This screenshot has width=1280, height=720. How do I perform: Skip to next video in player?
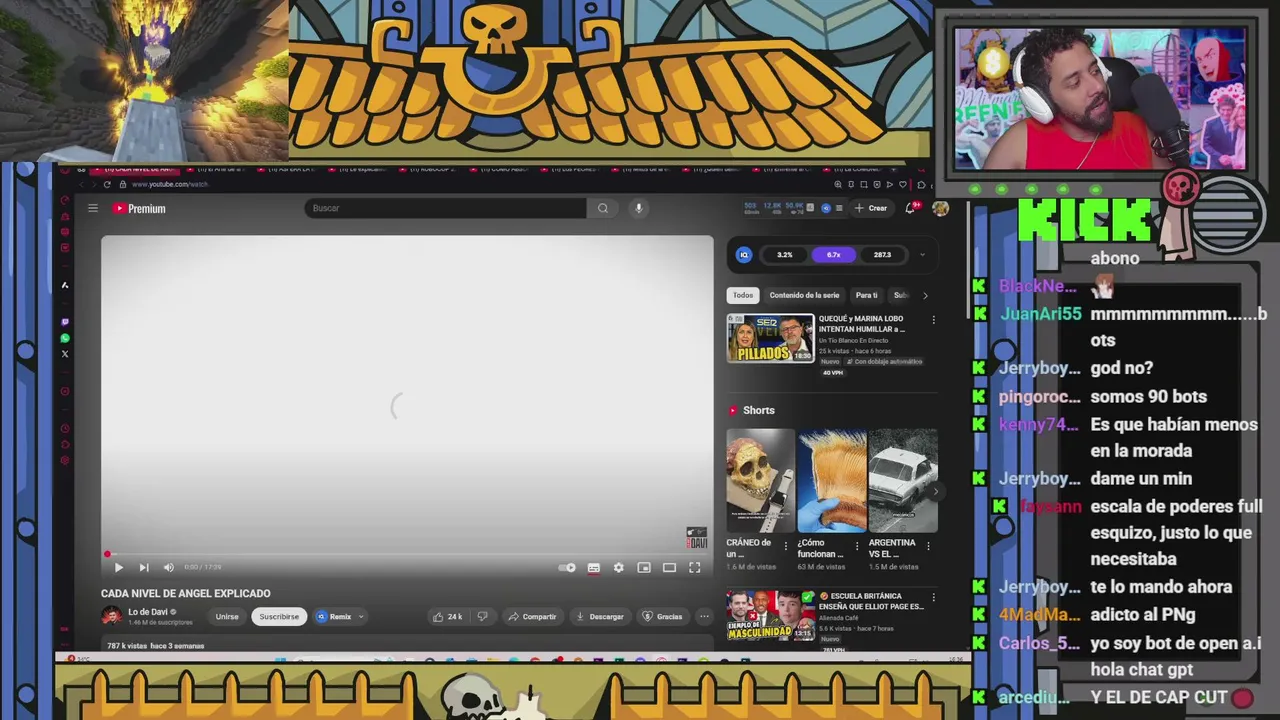143,567
